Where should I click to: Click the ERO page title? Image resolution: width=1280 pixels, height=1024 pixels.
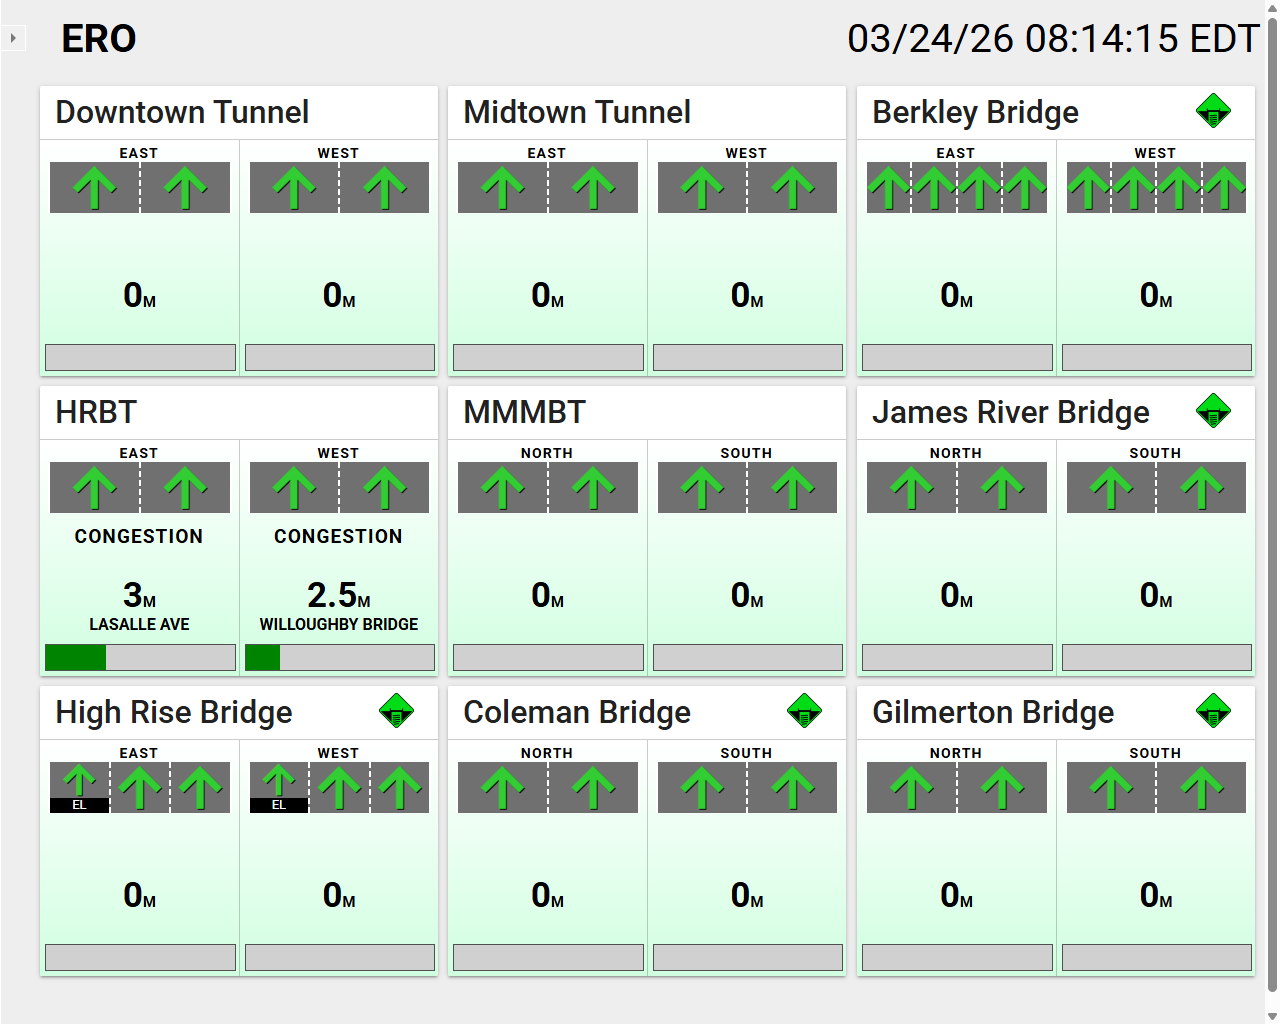pyautogui.click(x=98, y=38)
